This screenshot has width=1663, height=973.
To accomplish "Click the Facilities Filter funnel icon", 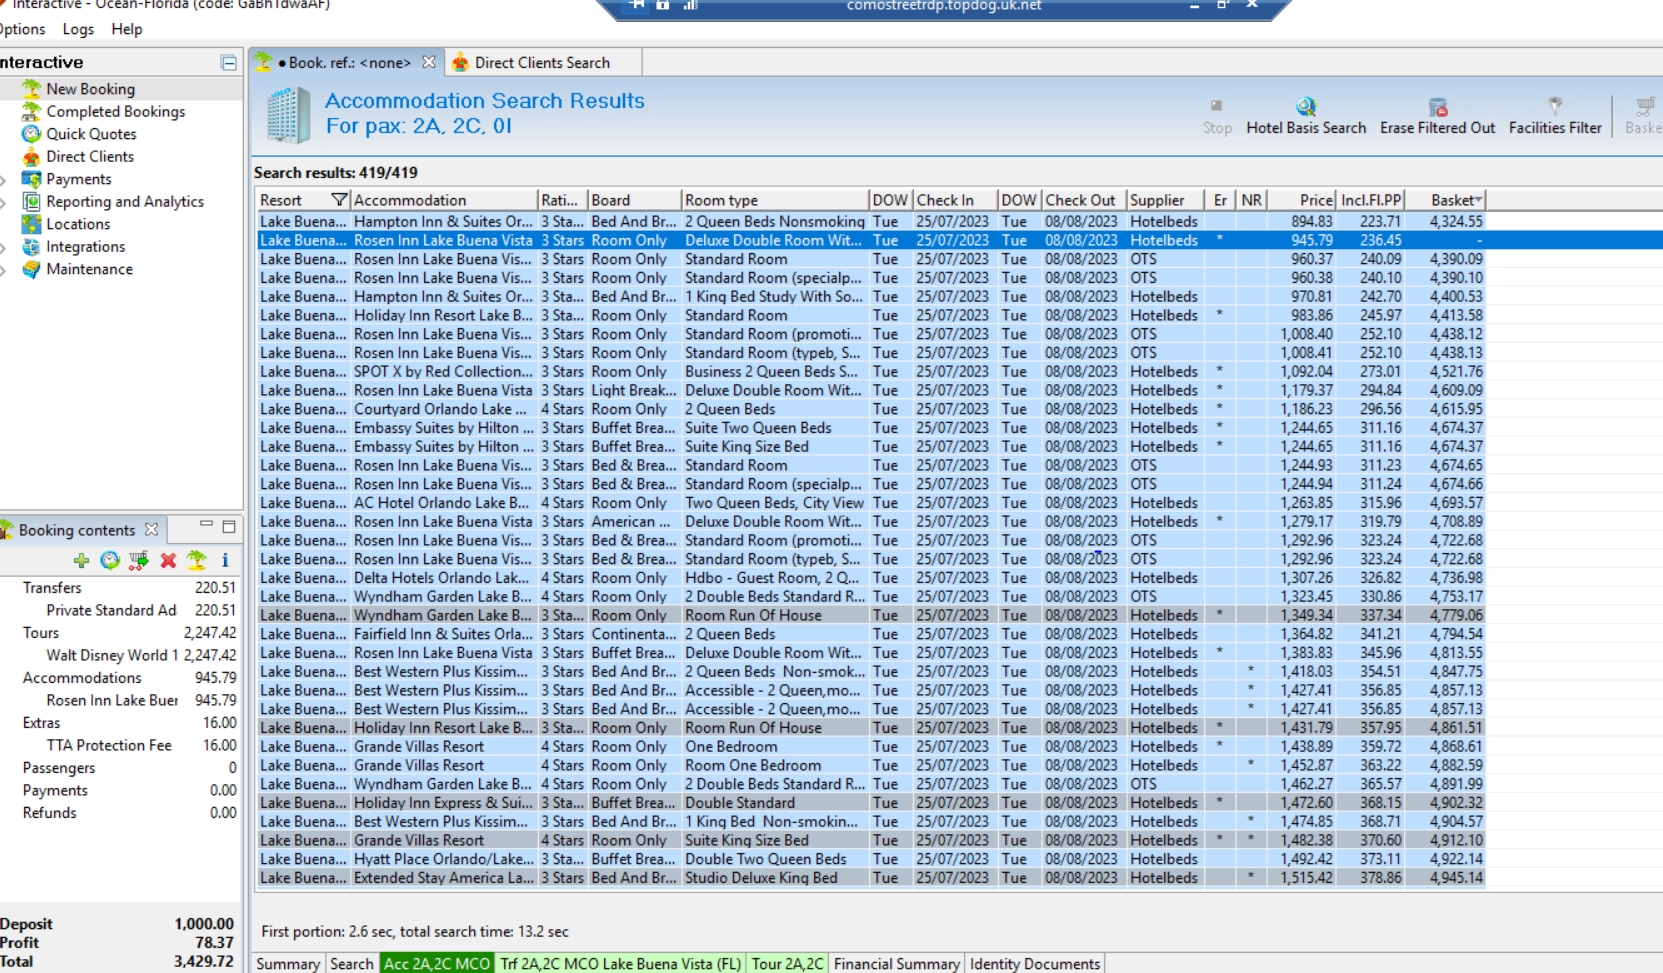I will [x=1555, y=106].
